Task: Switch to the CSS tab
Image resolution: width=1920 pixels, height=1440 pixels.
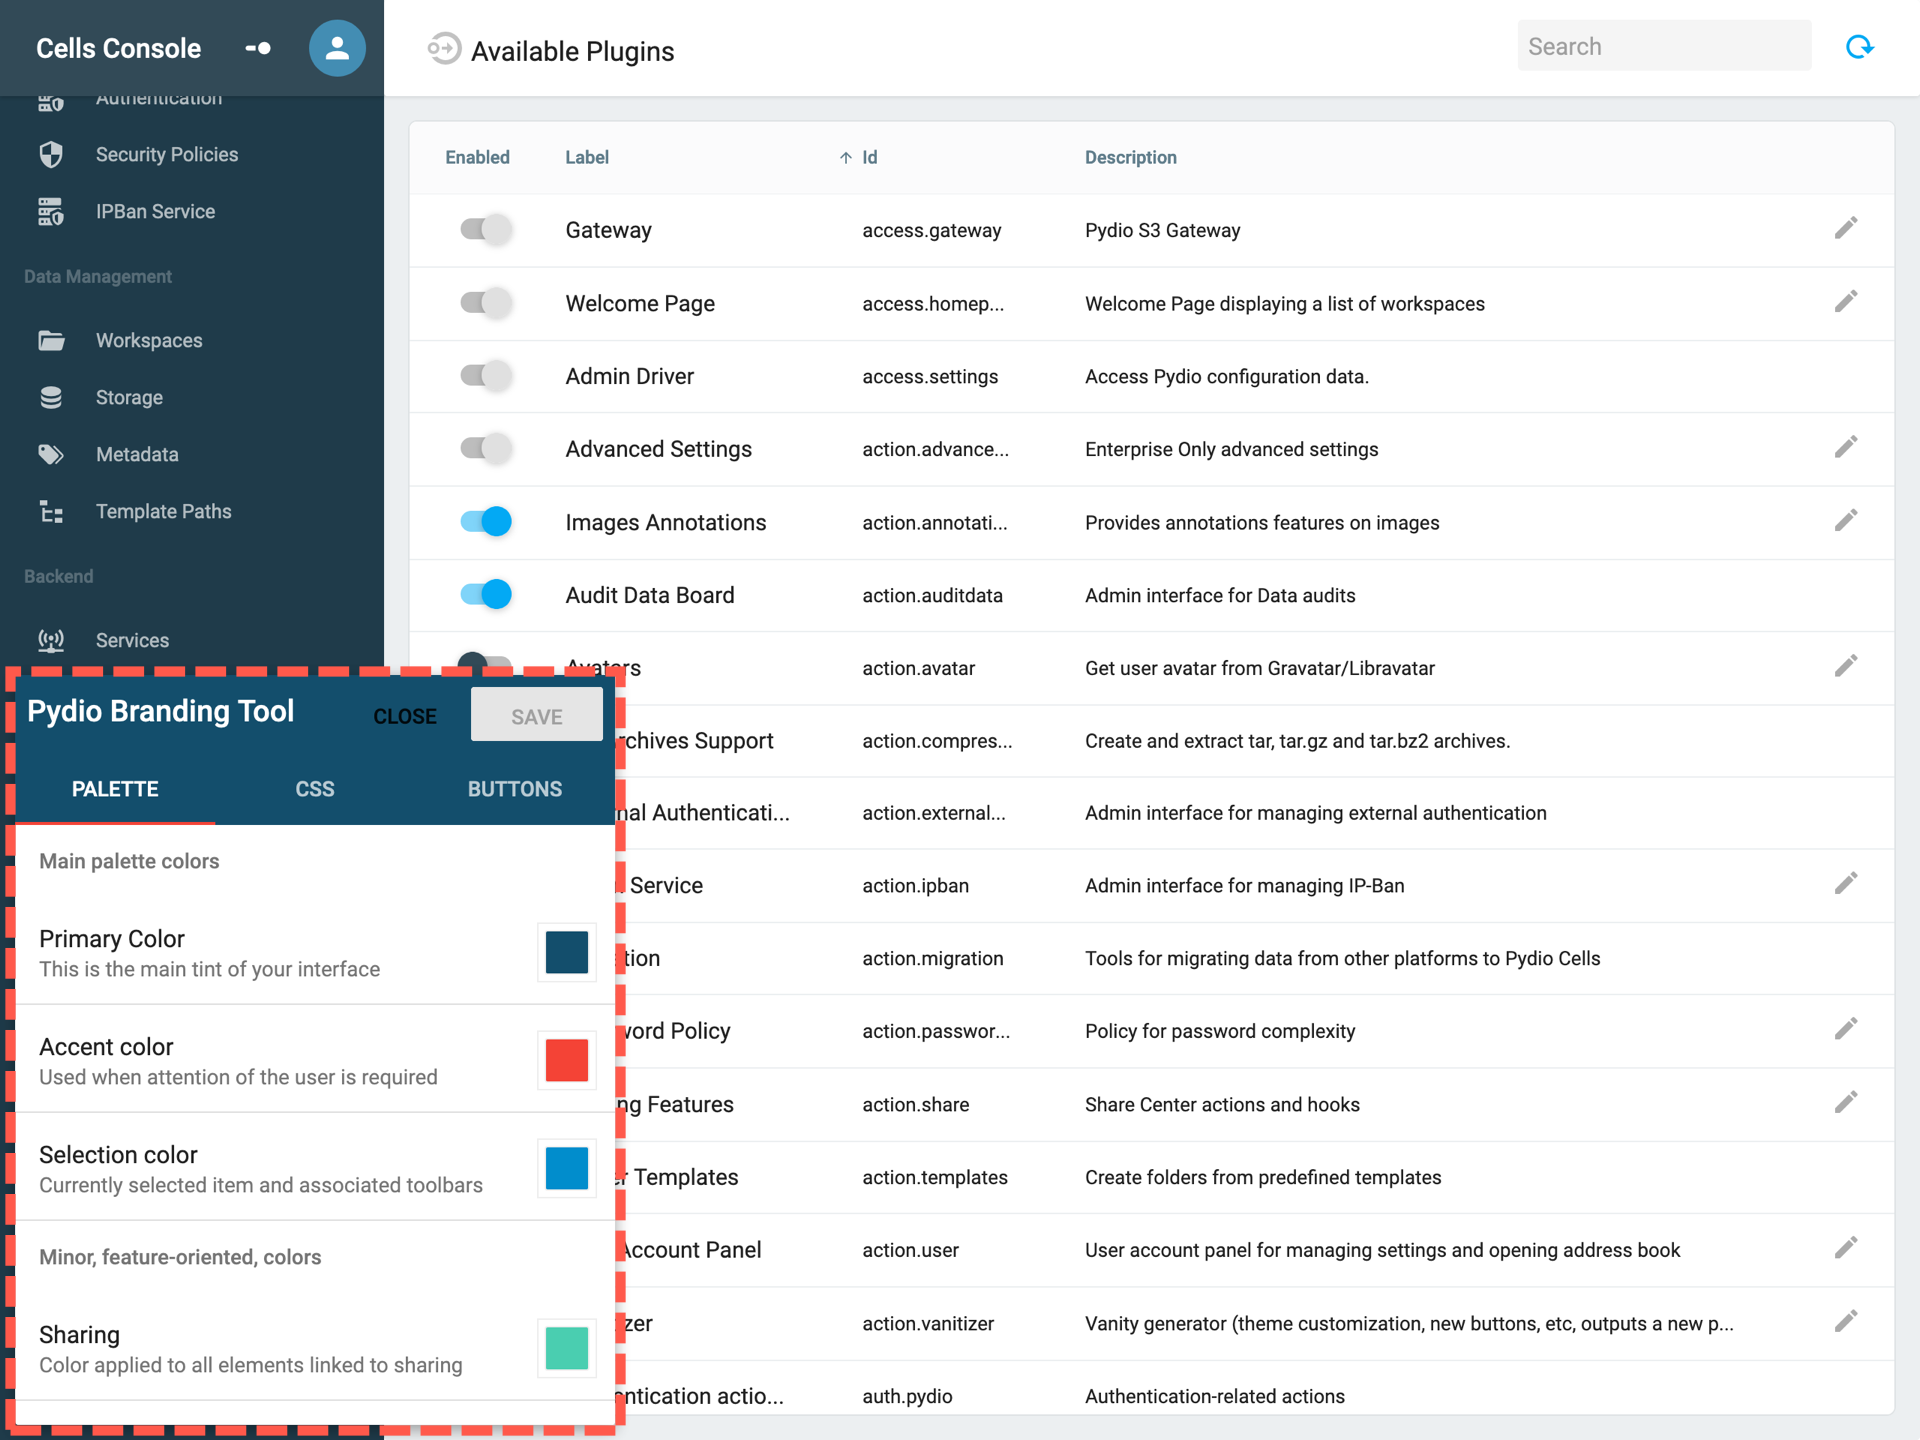Action: coord(315,789)
